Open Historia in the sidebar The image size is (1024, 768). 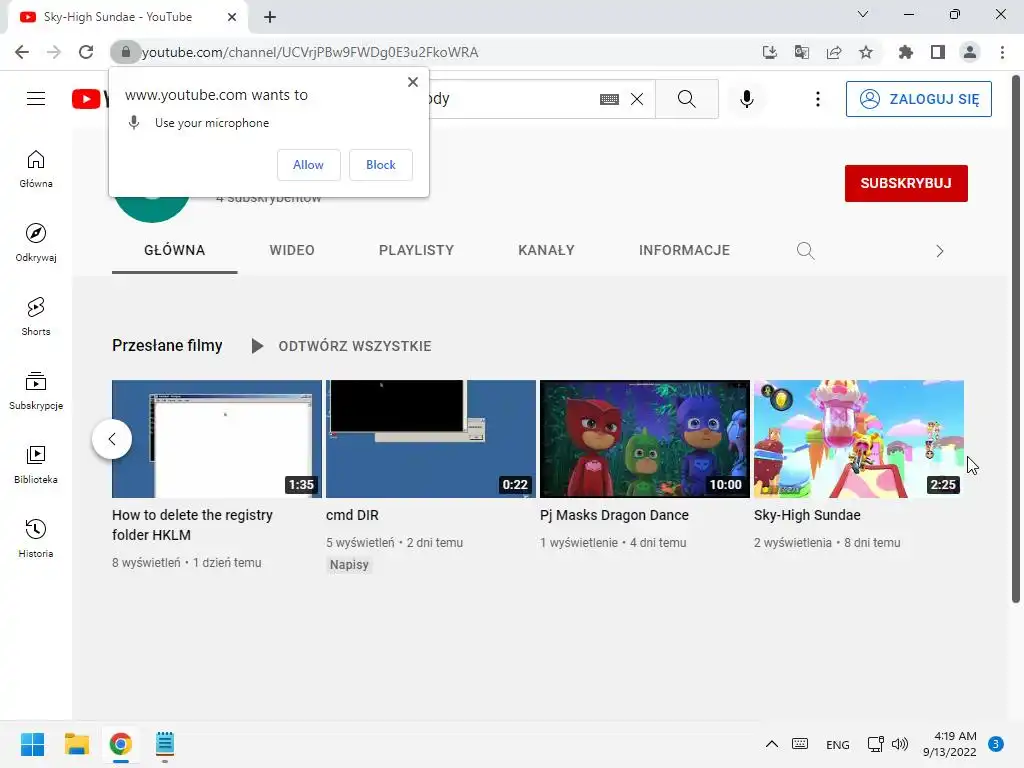[x=36, y=538]
